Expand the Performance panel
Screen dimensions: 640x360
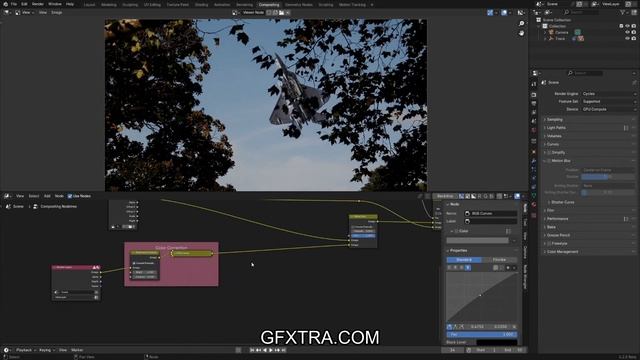(557, 219)
